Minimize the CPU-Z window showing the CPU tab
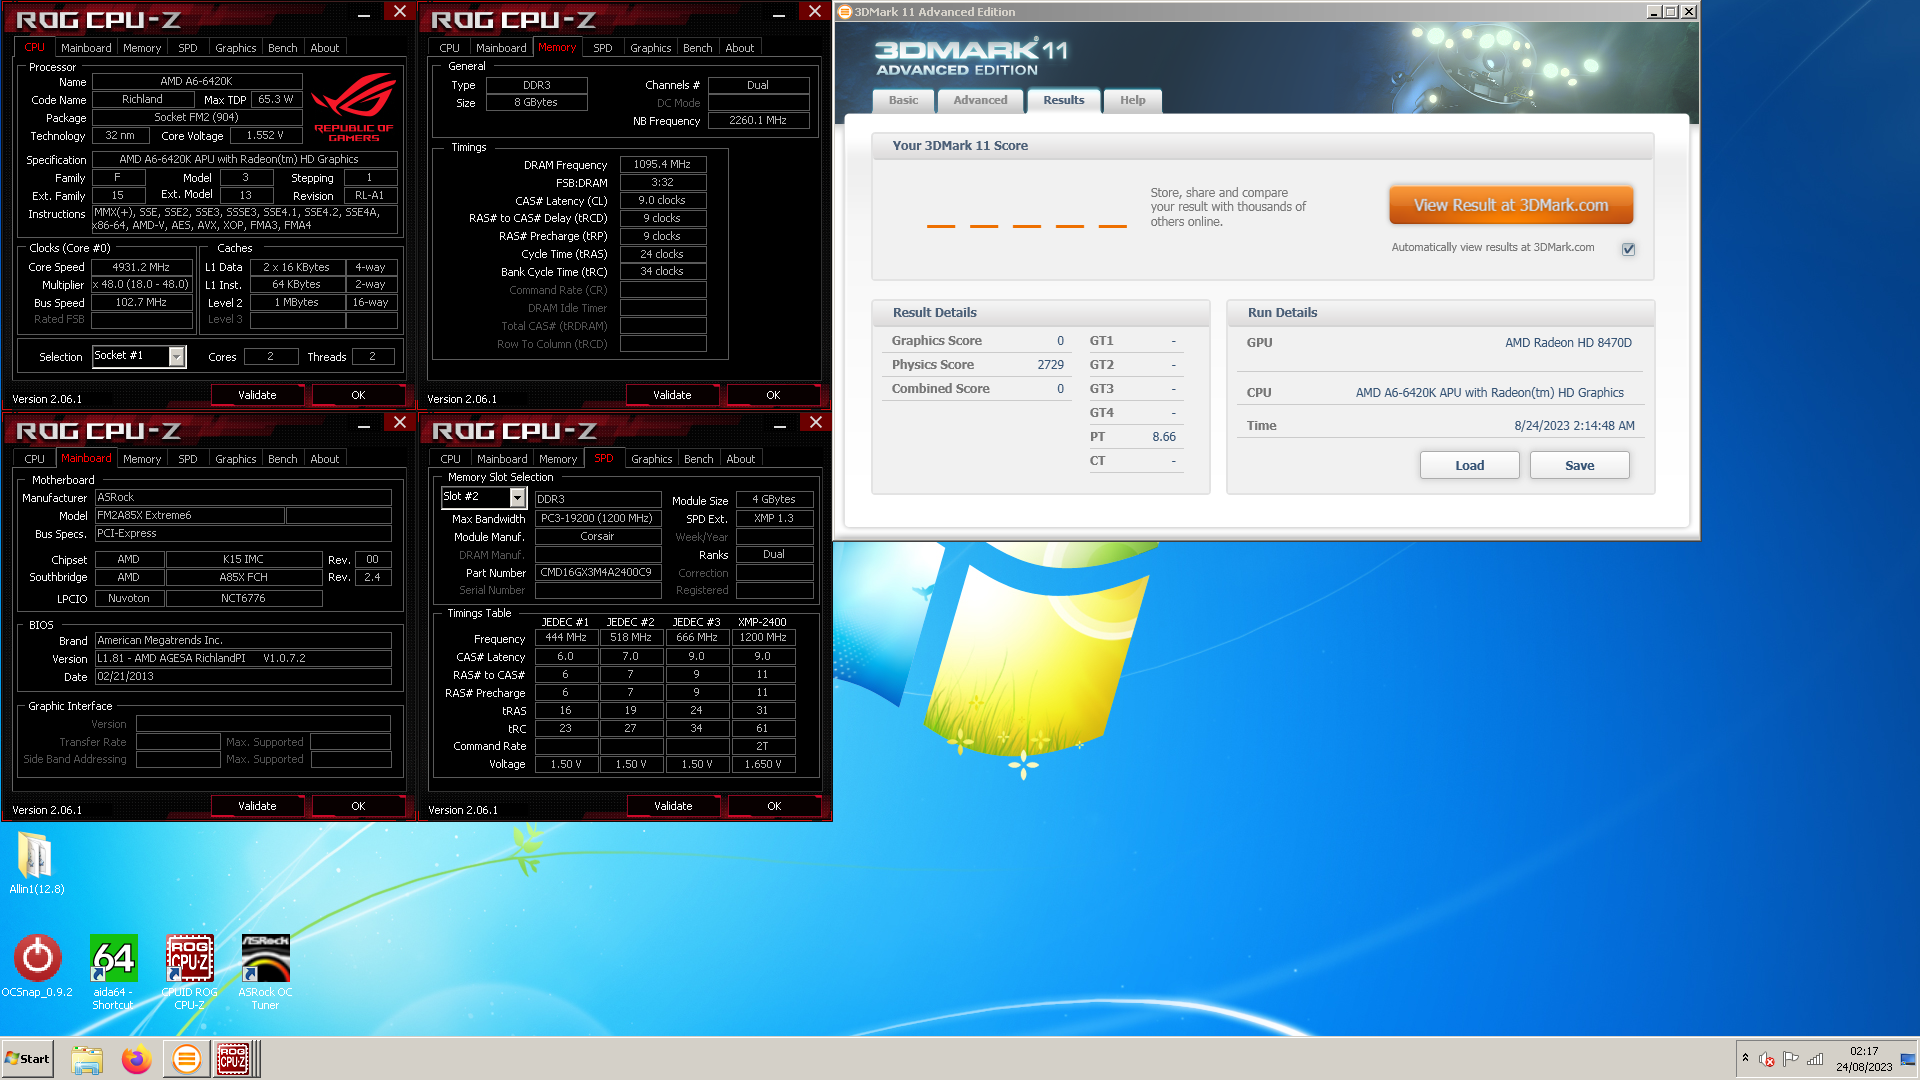 click(x=364, y=14)
